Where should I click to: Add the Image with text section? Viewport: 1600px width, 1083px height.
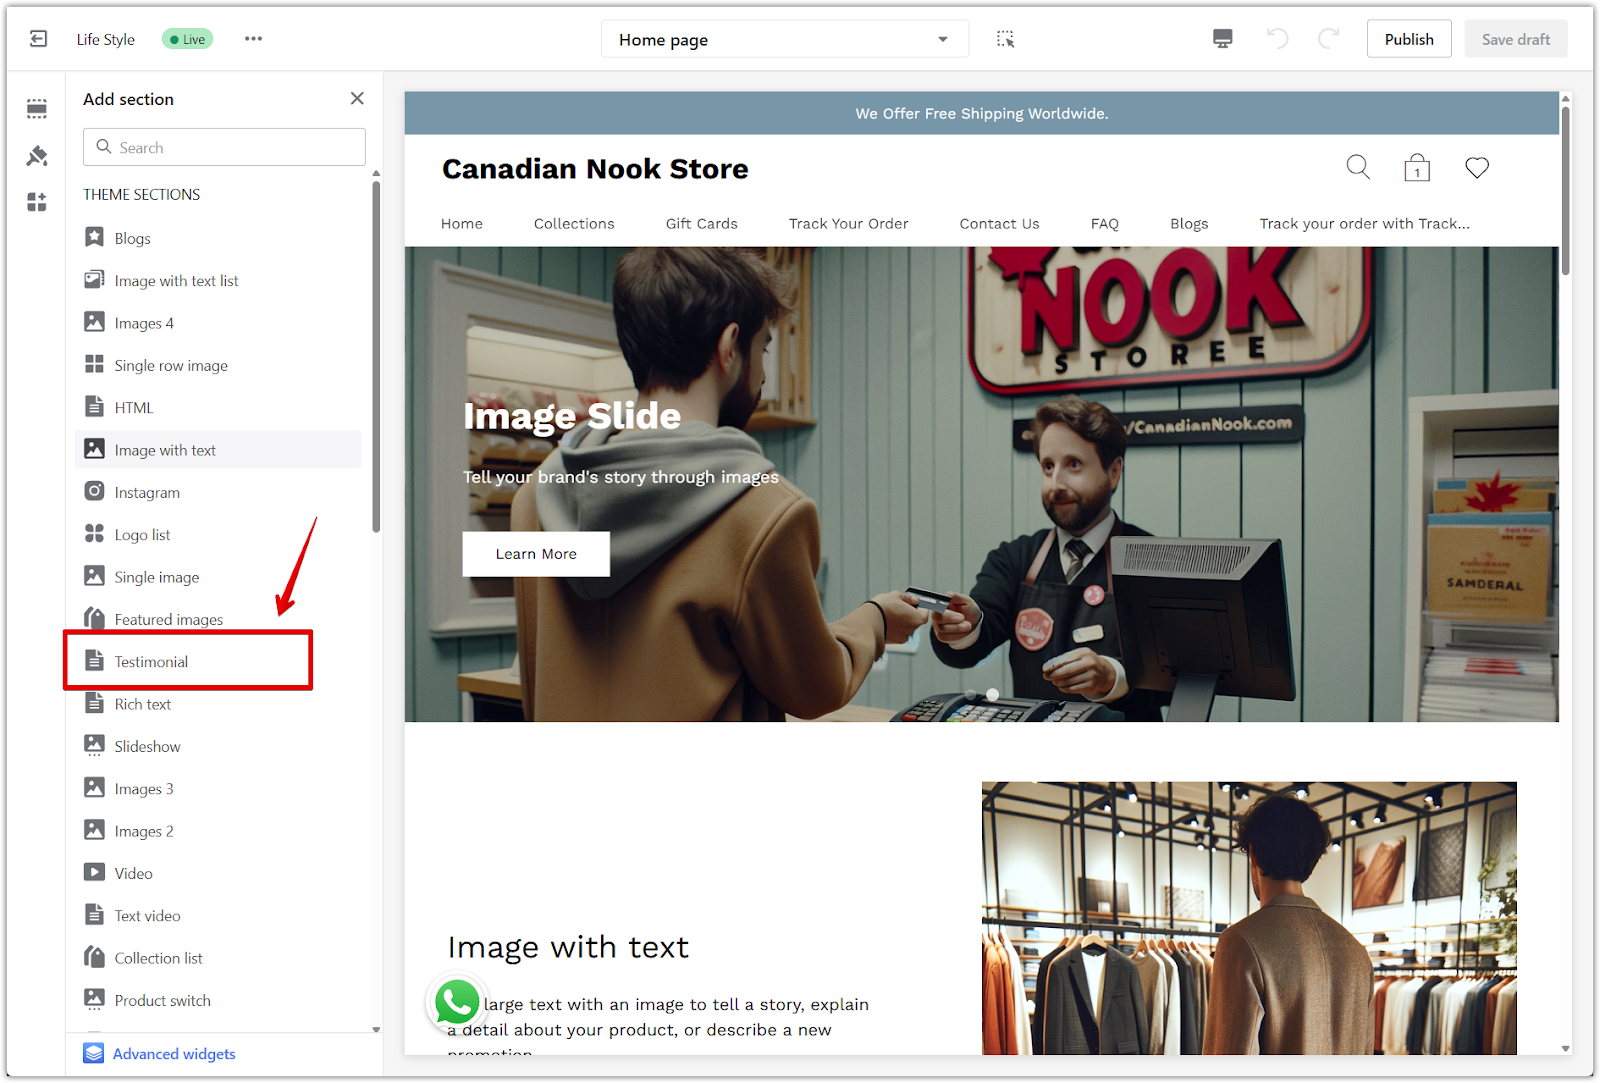tap(218, 449)
